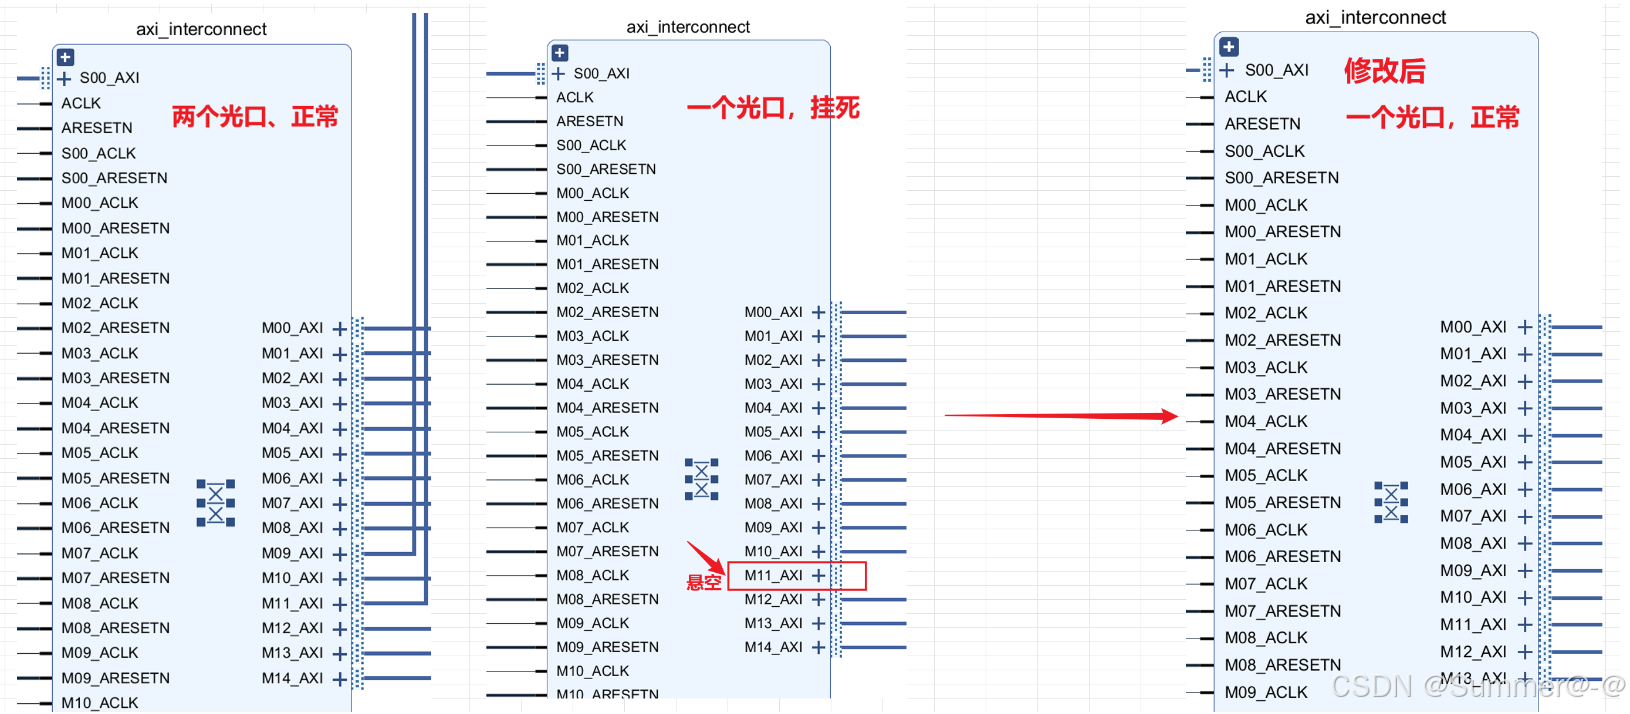Viewport: 1630px width, 714px height.
Task: Select M05_ARESETN port in the right block
Action: tap(1283, 503)
